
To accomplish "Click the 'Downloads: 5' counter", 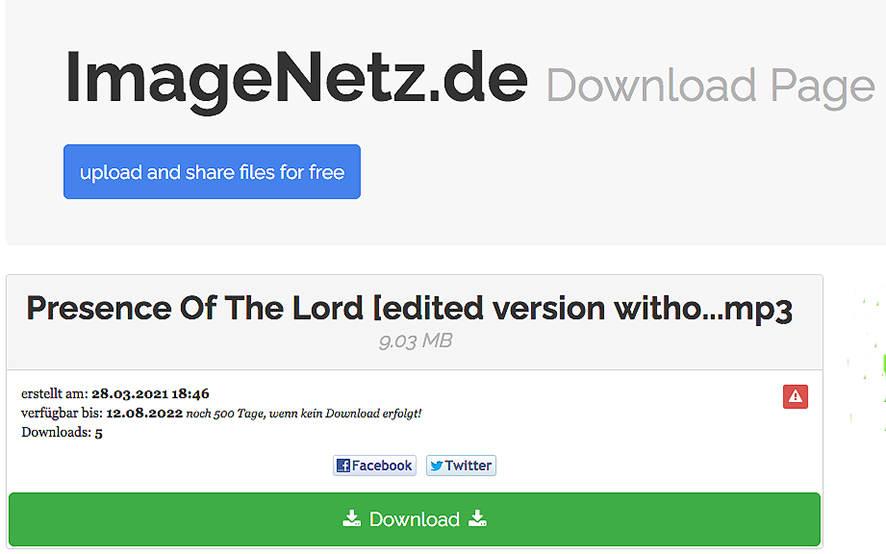I will [62, 432].
